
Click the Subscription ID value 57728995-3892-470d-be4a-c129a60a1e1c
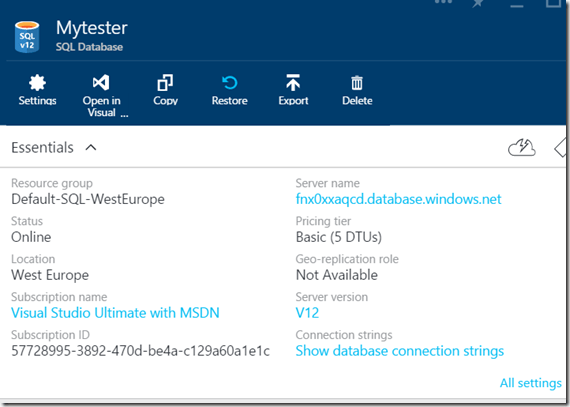pos(140,351)
